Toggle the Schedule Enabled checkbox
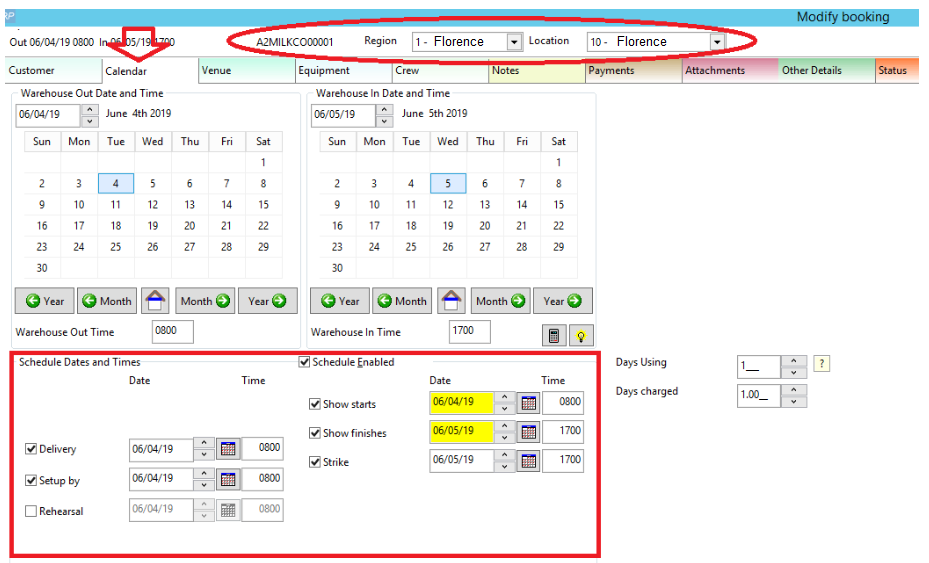This screenshot has width=929, height=563. (305, 362)
